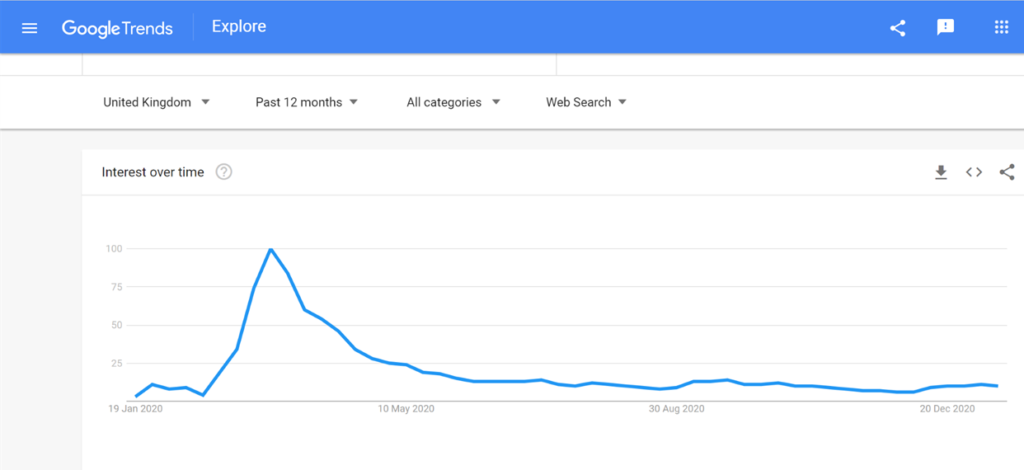Image resolution: width=1024 pixels, height=470 pixels.
Task: Click the 20 Dec 2020 axis label
Action: pyautogui.click(x=947, y=409)
